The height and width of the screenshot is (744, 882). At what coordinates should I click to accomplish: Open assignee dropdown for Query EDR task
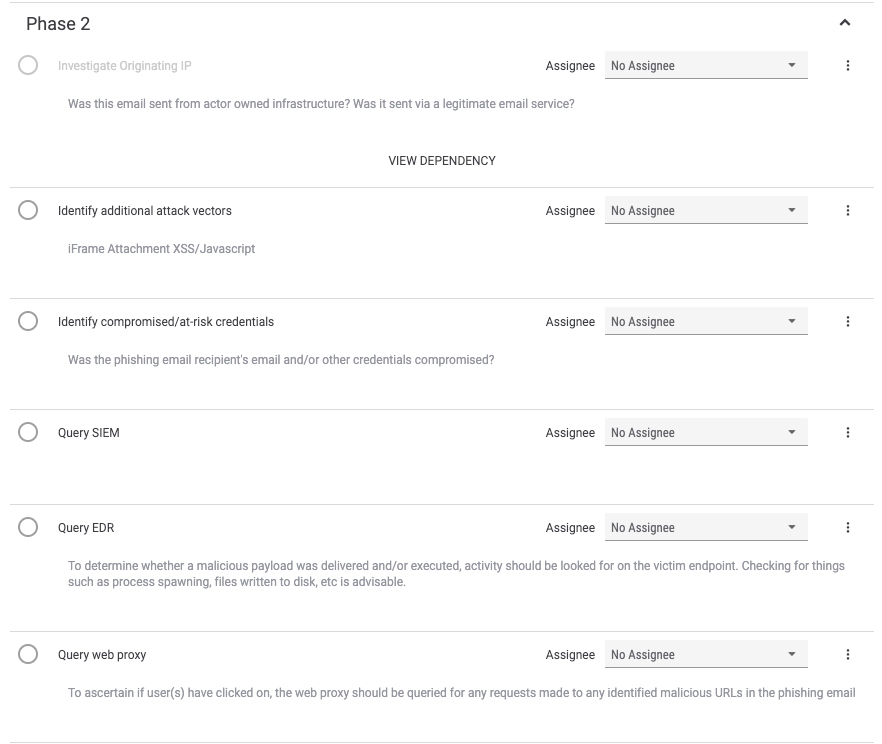(706, 527)
